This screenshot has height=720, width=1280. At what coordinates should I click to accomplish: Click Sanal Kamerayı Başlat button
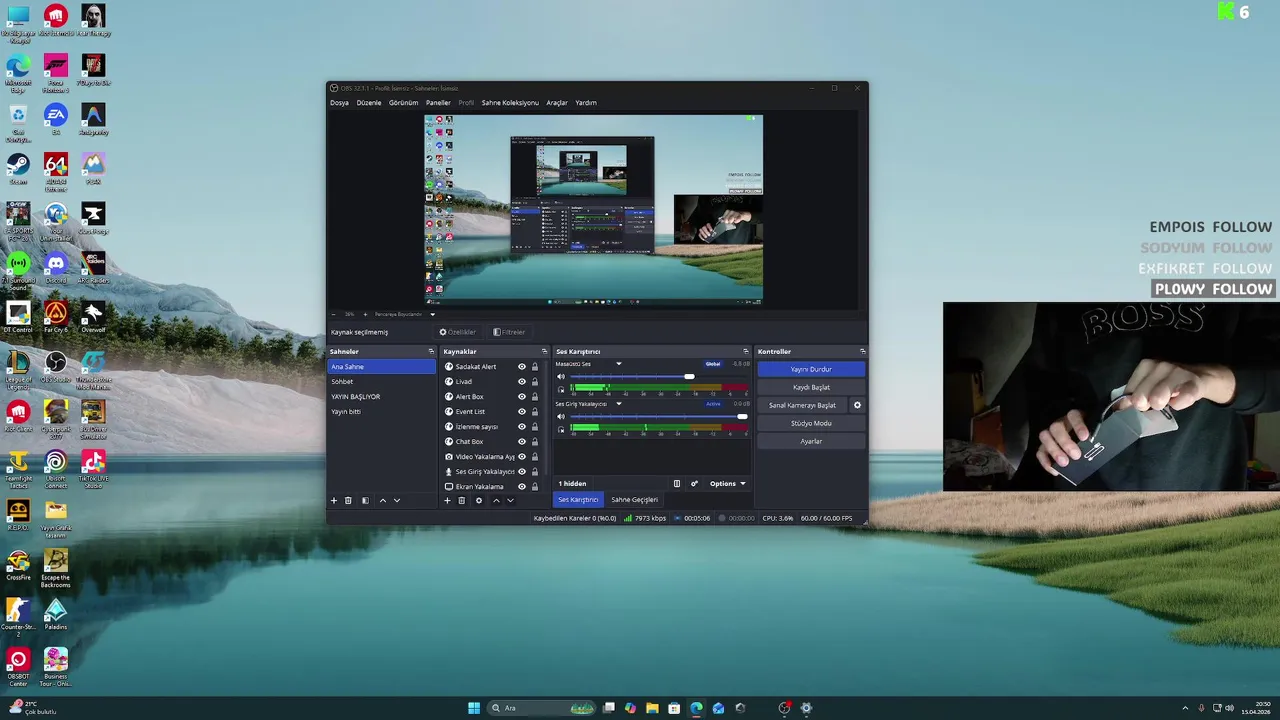(802, 405)
